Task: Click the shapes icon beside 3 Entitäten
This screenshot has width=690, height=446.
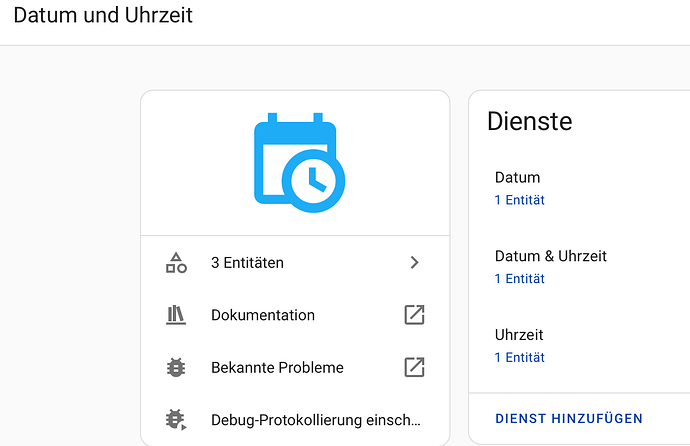Action: coord(176,263)
